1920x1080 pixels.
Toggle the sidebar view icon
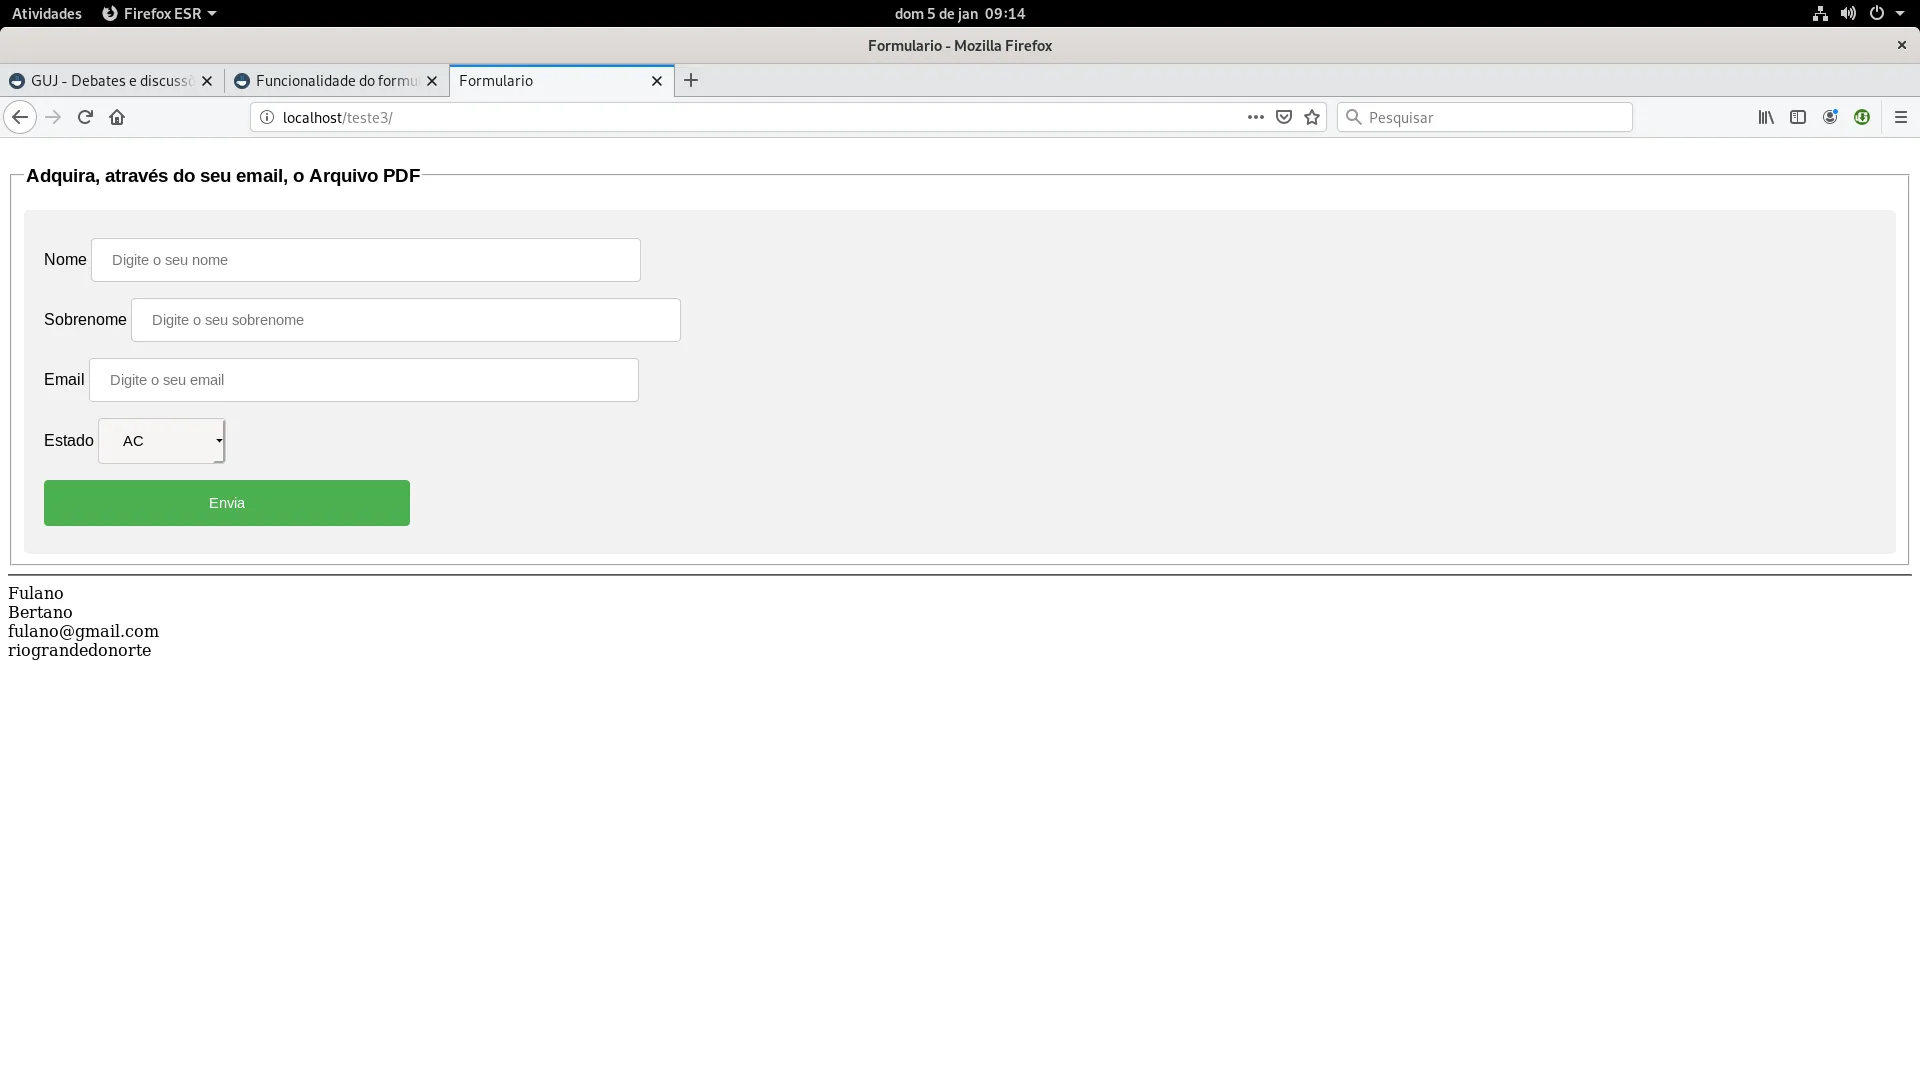tap(1798, 117)
